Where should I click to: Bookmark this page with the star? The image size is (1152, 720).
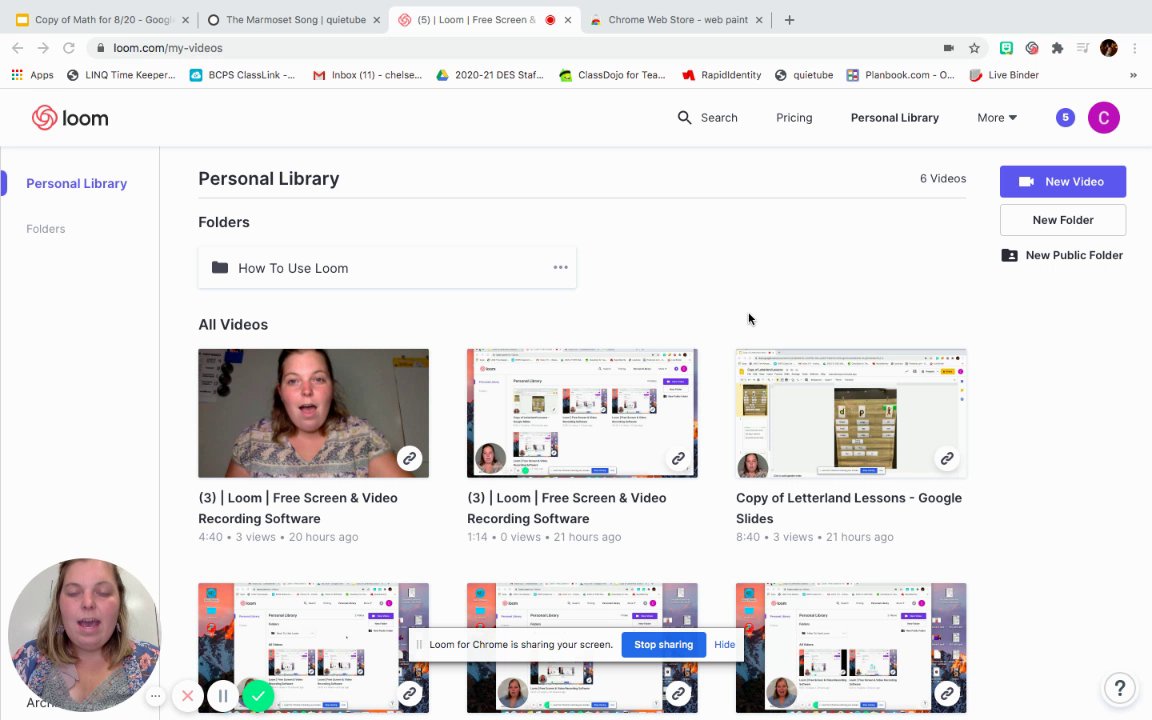974,48
